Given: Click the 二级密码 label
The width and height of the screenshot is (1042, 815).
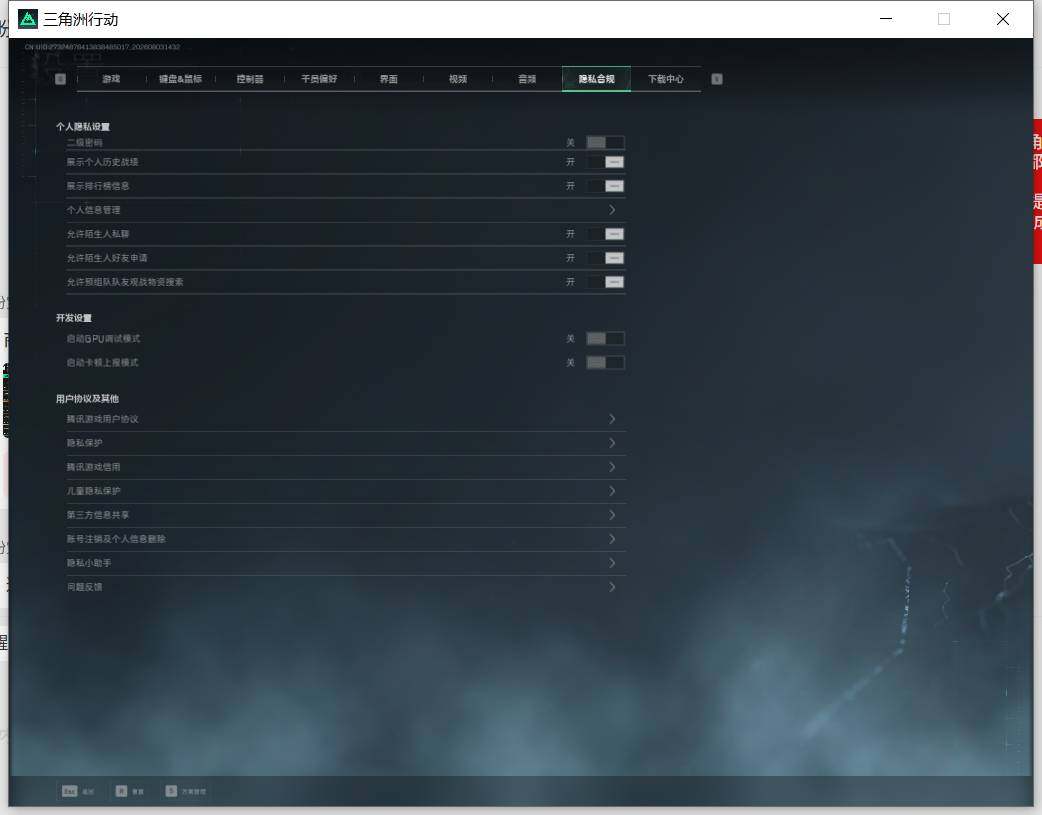Looking at the screenshot, I should pyautogui.click(x=84, y=142).
